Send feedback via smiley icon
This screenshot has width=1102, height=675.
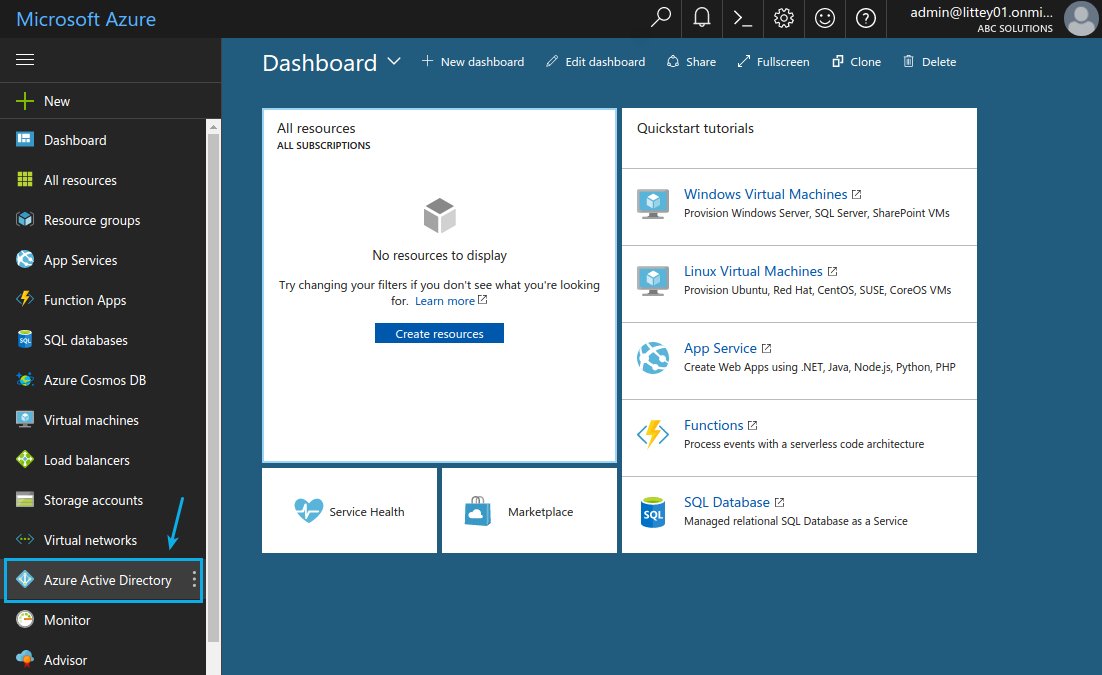pos(824,18)
